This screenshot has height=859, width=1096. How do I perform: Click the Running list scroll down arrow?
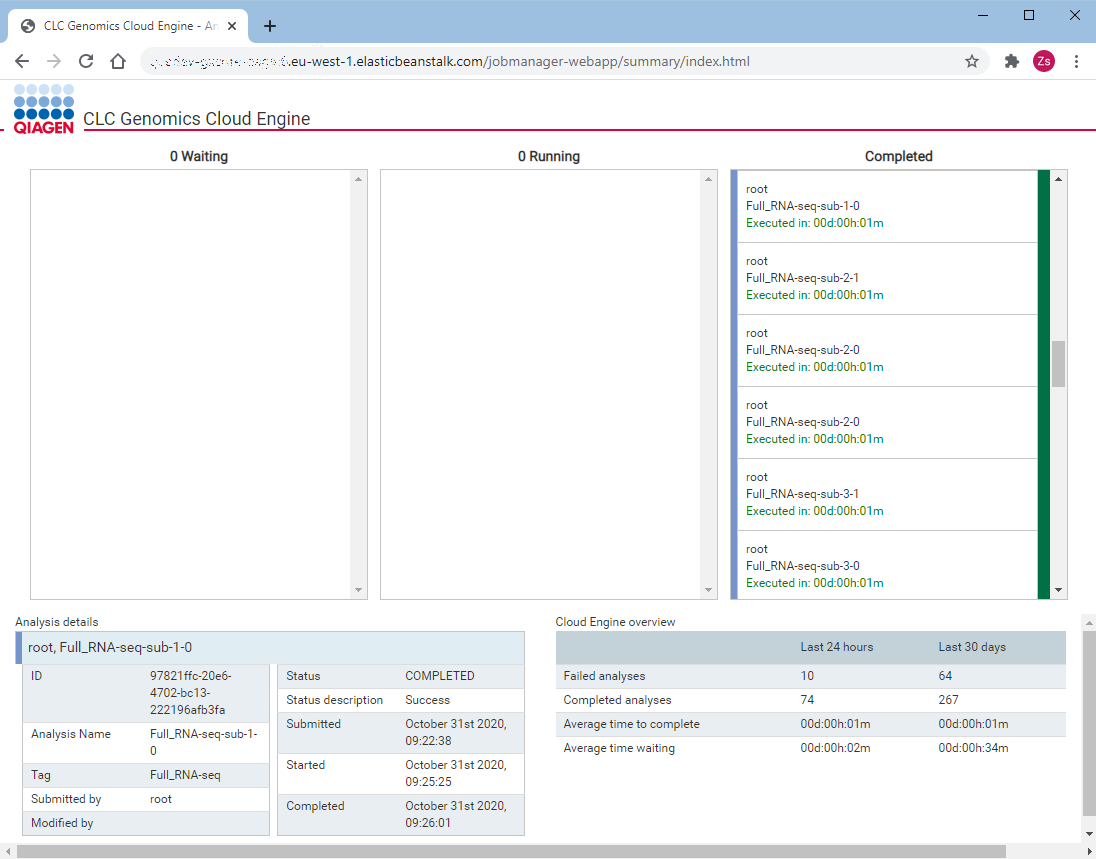pos(708,591)
